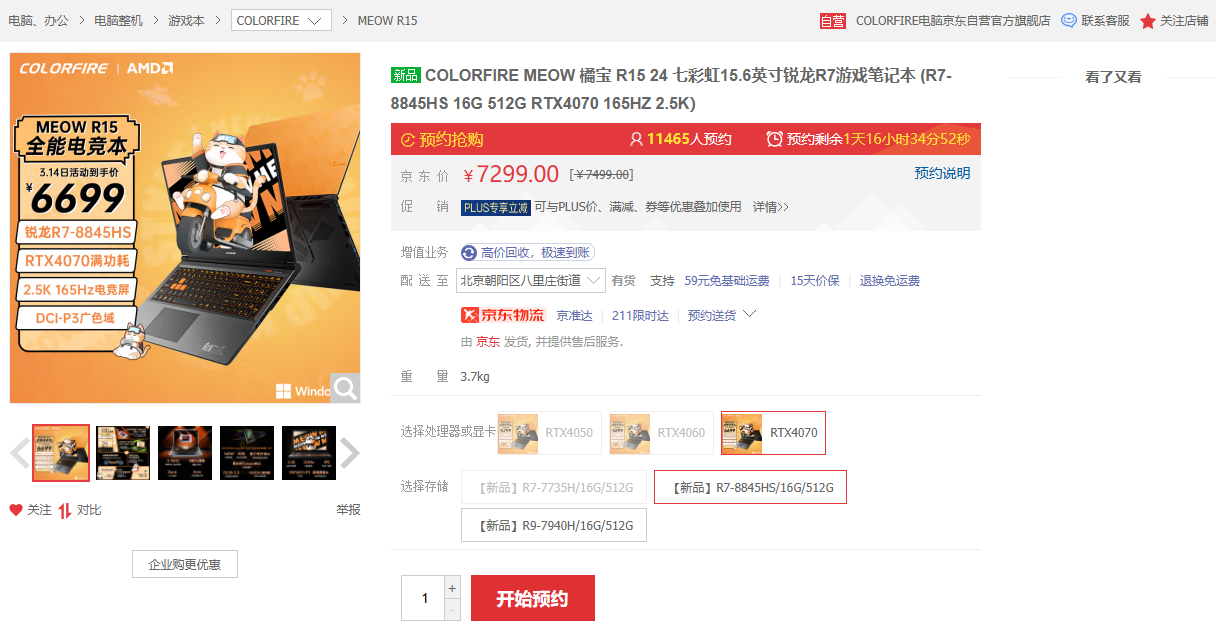The width and height of the screenshot is (1216, 637).
Task: Go to 电脑、办公 breadcrumb category
Action: pos(39,20)
